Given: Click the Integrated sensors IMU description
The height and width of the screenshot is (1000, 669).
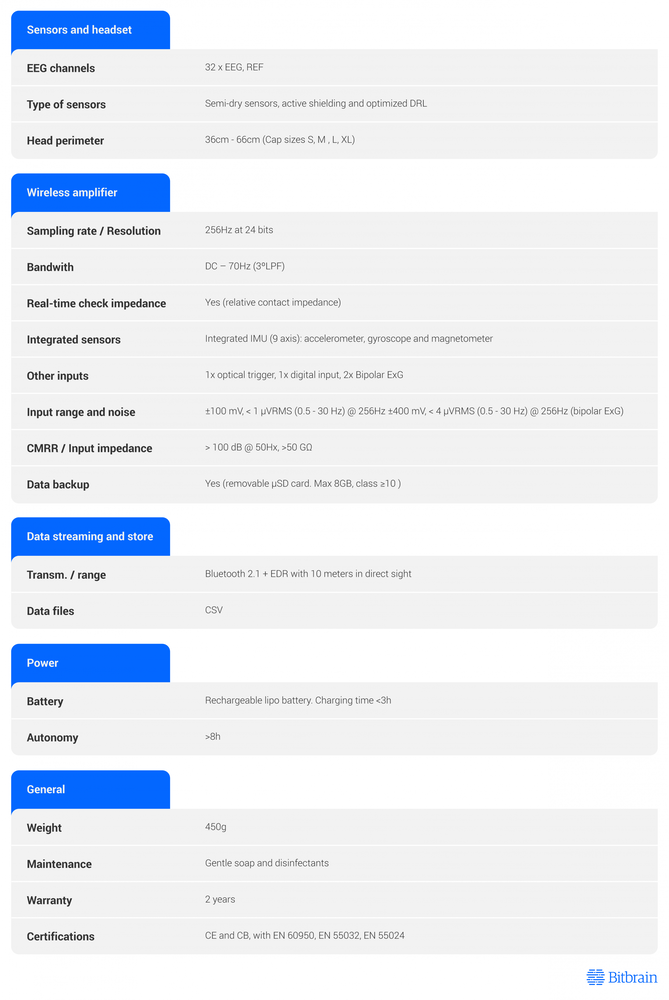Looking at the screenshot, I should [349, 339].
